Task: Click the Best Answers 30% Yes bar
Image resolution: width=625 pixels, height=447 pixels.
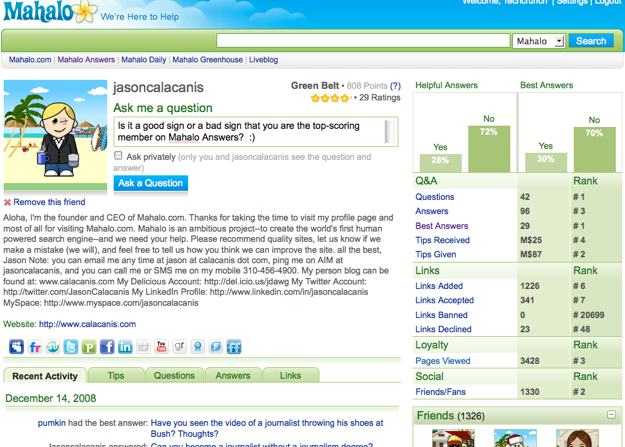Action: pos(546,163)
